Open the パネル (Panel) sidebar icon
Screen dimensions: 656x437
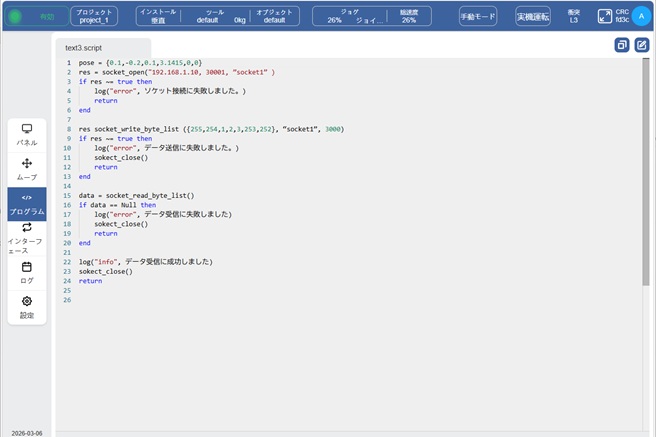coord(27,135)
